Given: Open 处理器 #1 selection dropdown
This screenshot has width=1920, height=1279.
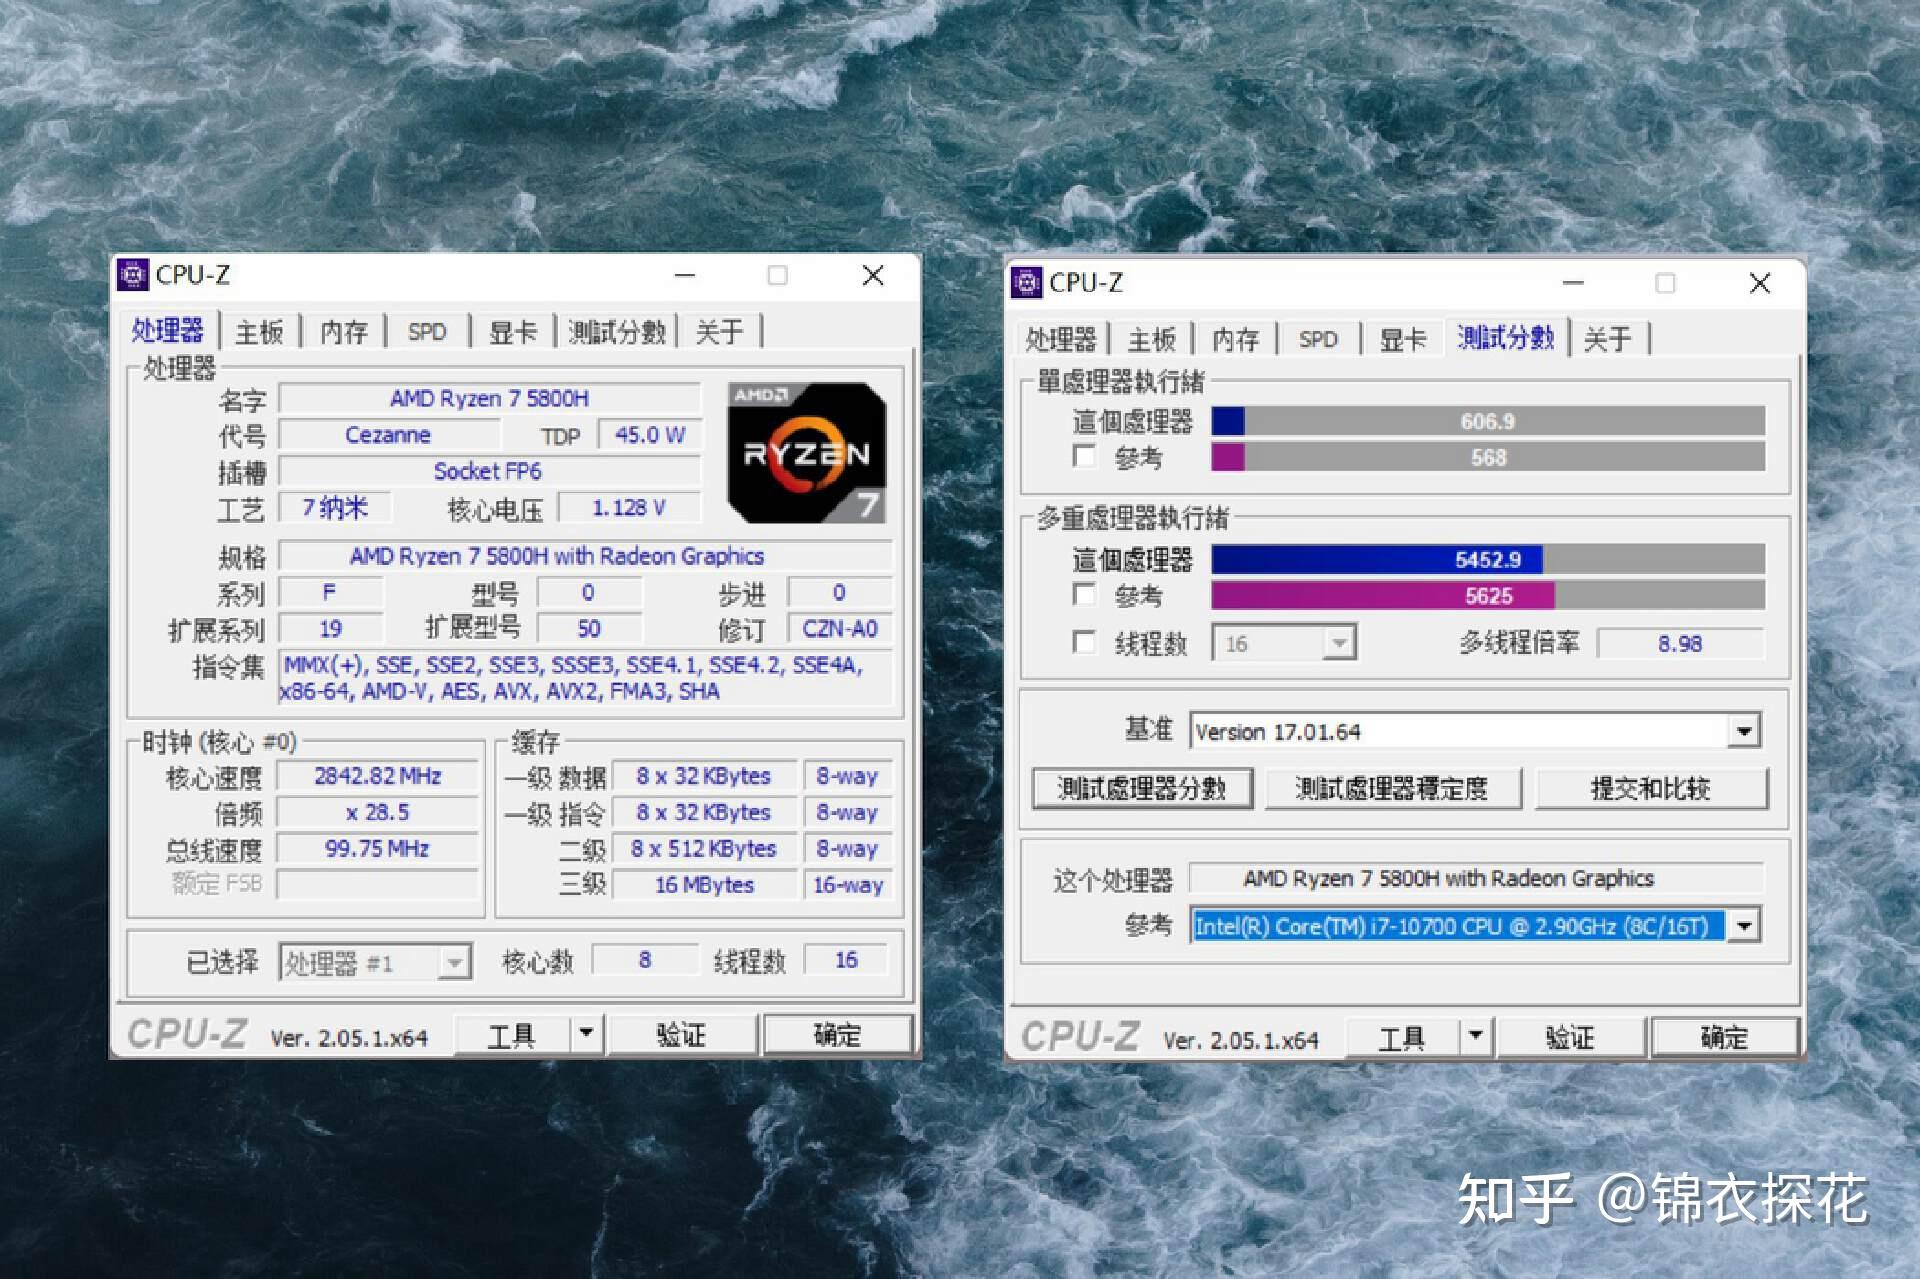Looking at the screenshot, I should coord(455,962).
